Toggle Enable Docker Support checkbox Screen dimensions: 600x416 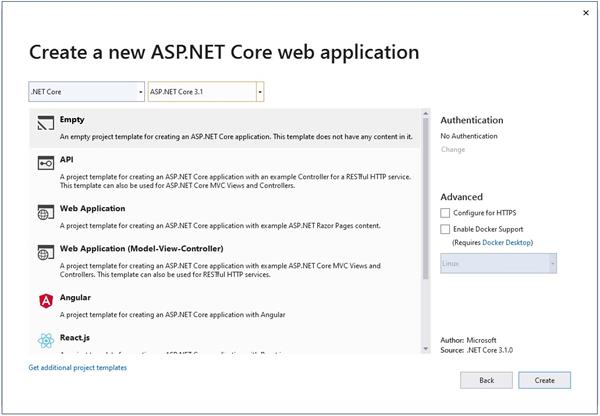click(x=445, y=229)
